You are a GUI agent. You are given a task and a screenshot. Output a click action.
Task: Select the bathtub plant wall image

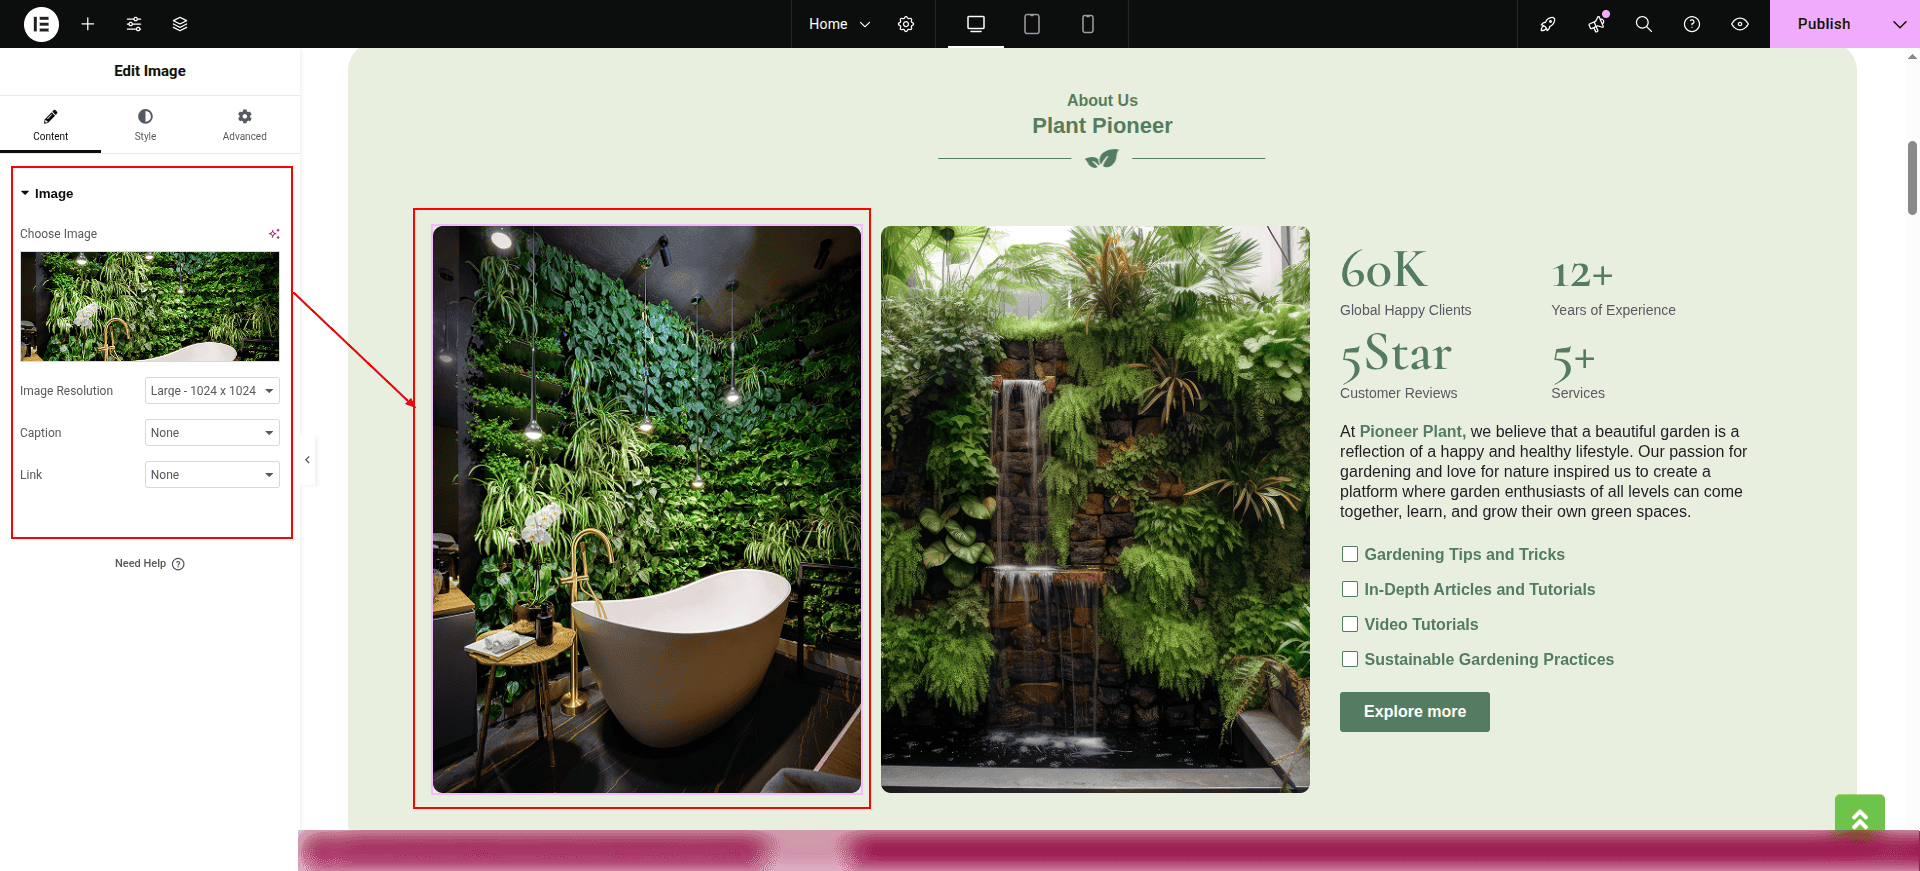pyautogui.click(x=647, y=510)
